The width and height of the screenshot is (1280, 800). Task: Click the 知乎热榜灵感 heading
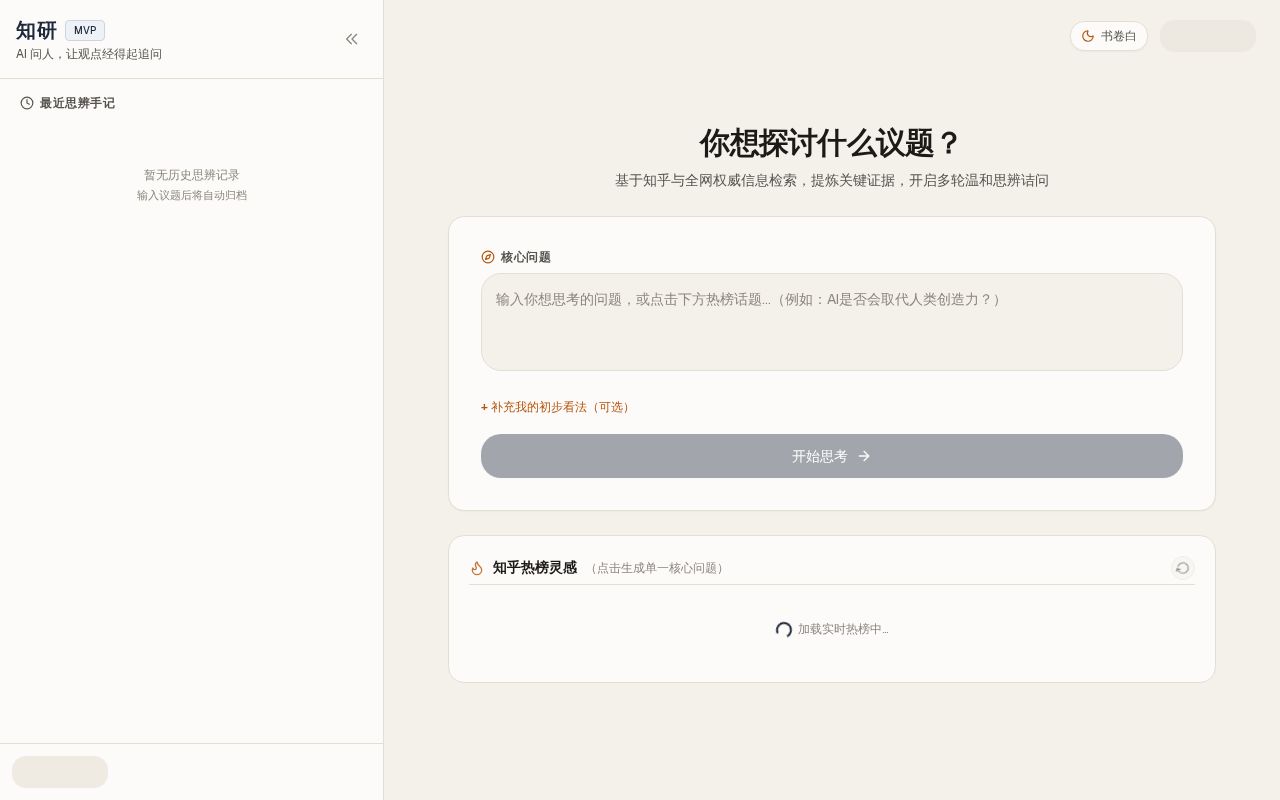click(535, 568)
